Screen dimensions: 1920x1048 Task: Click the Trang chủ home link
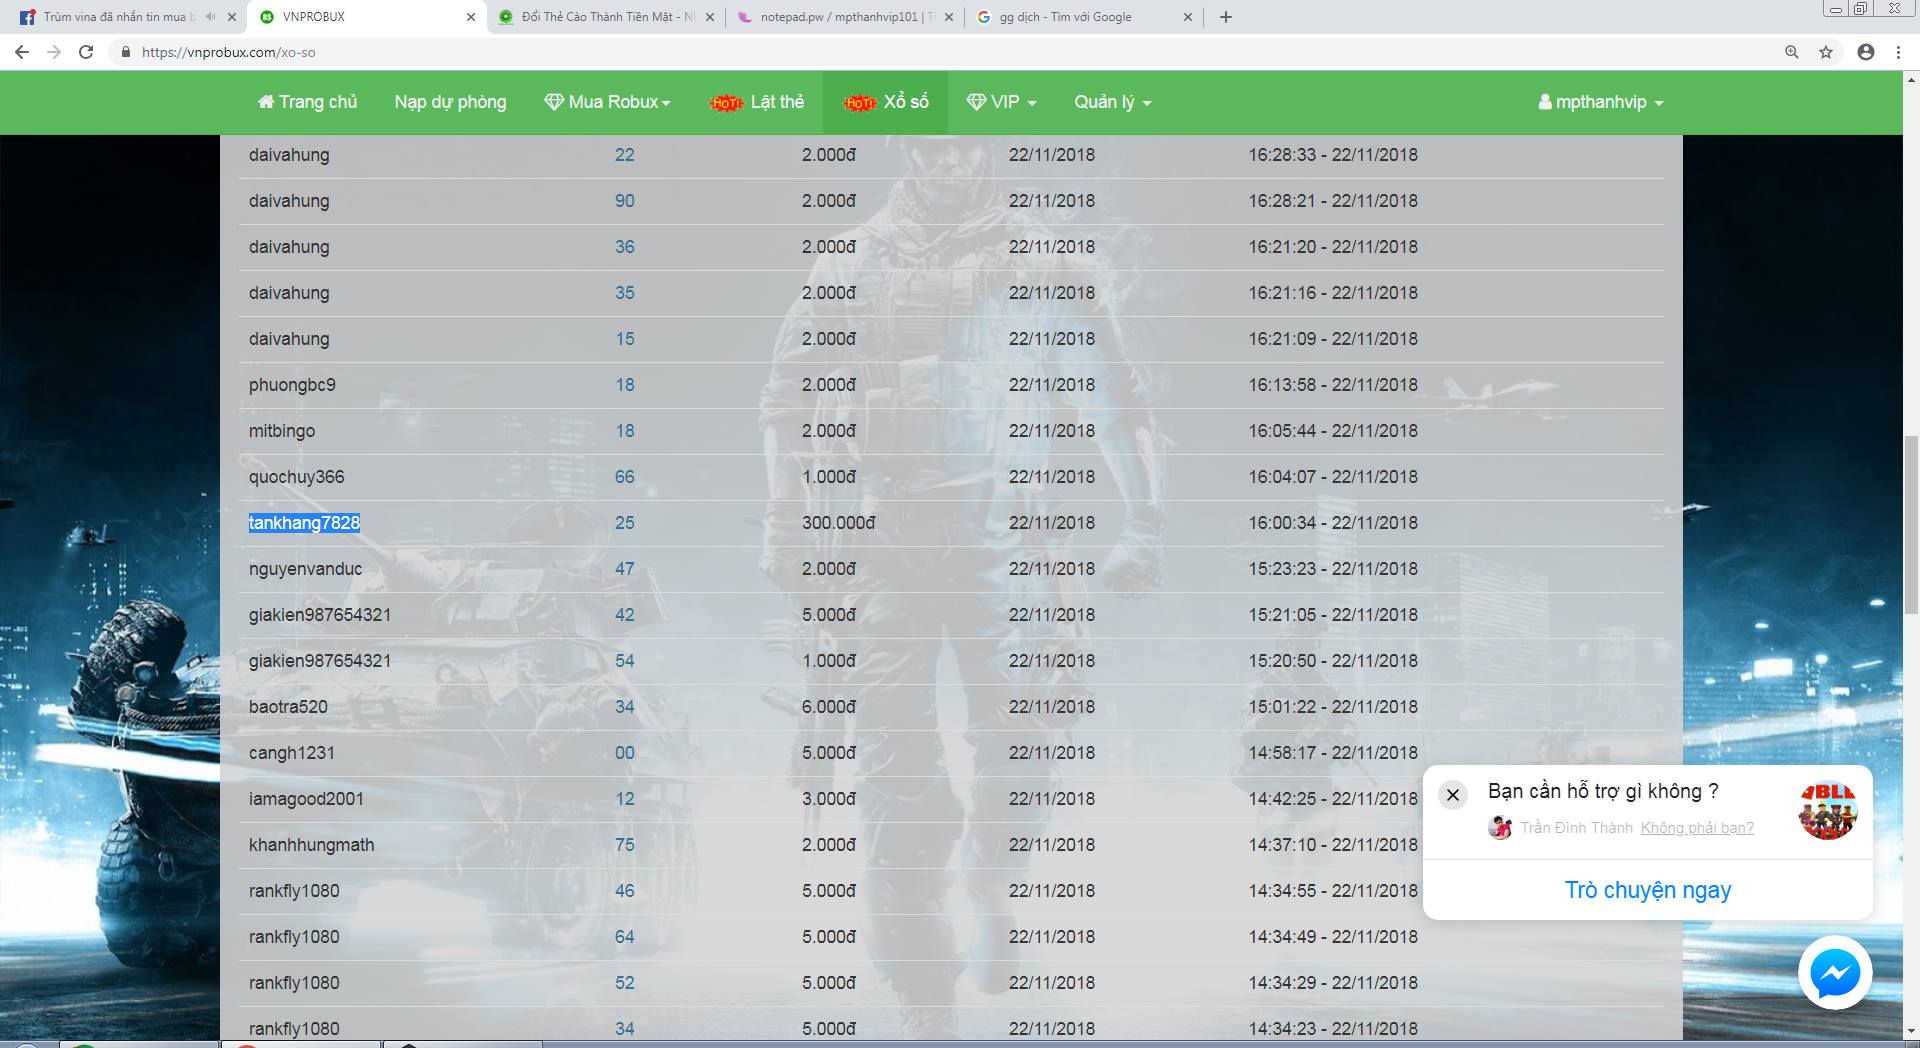pos(307,102)
